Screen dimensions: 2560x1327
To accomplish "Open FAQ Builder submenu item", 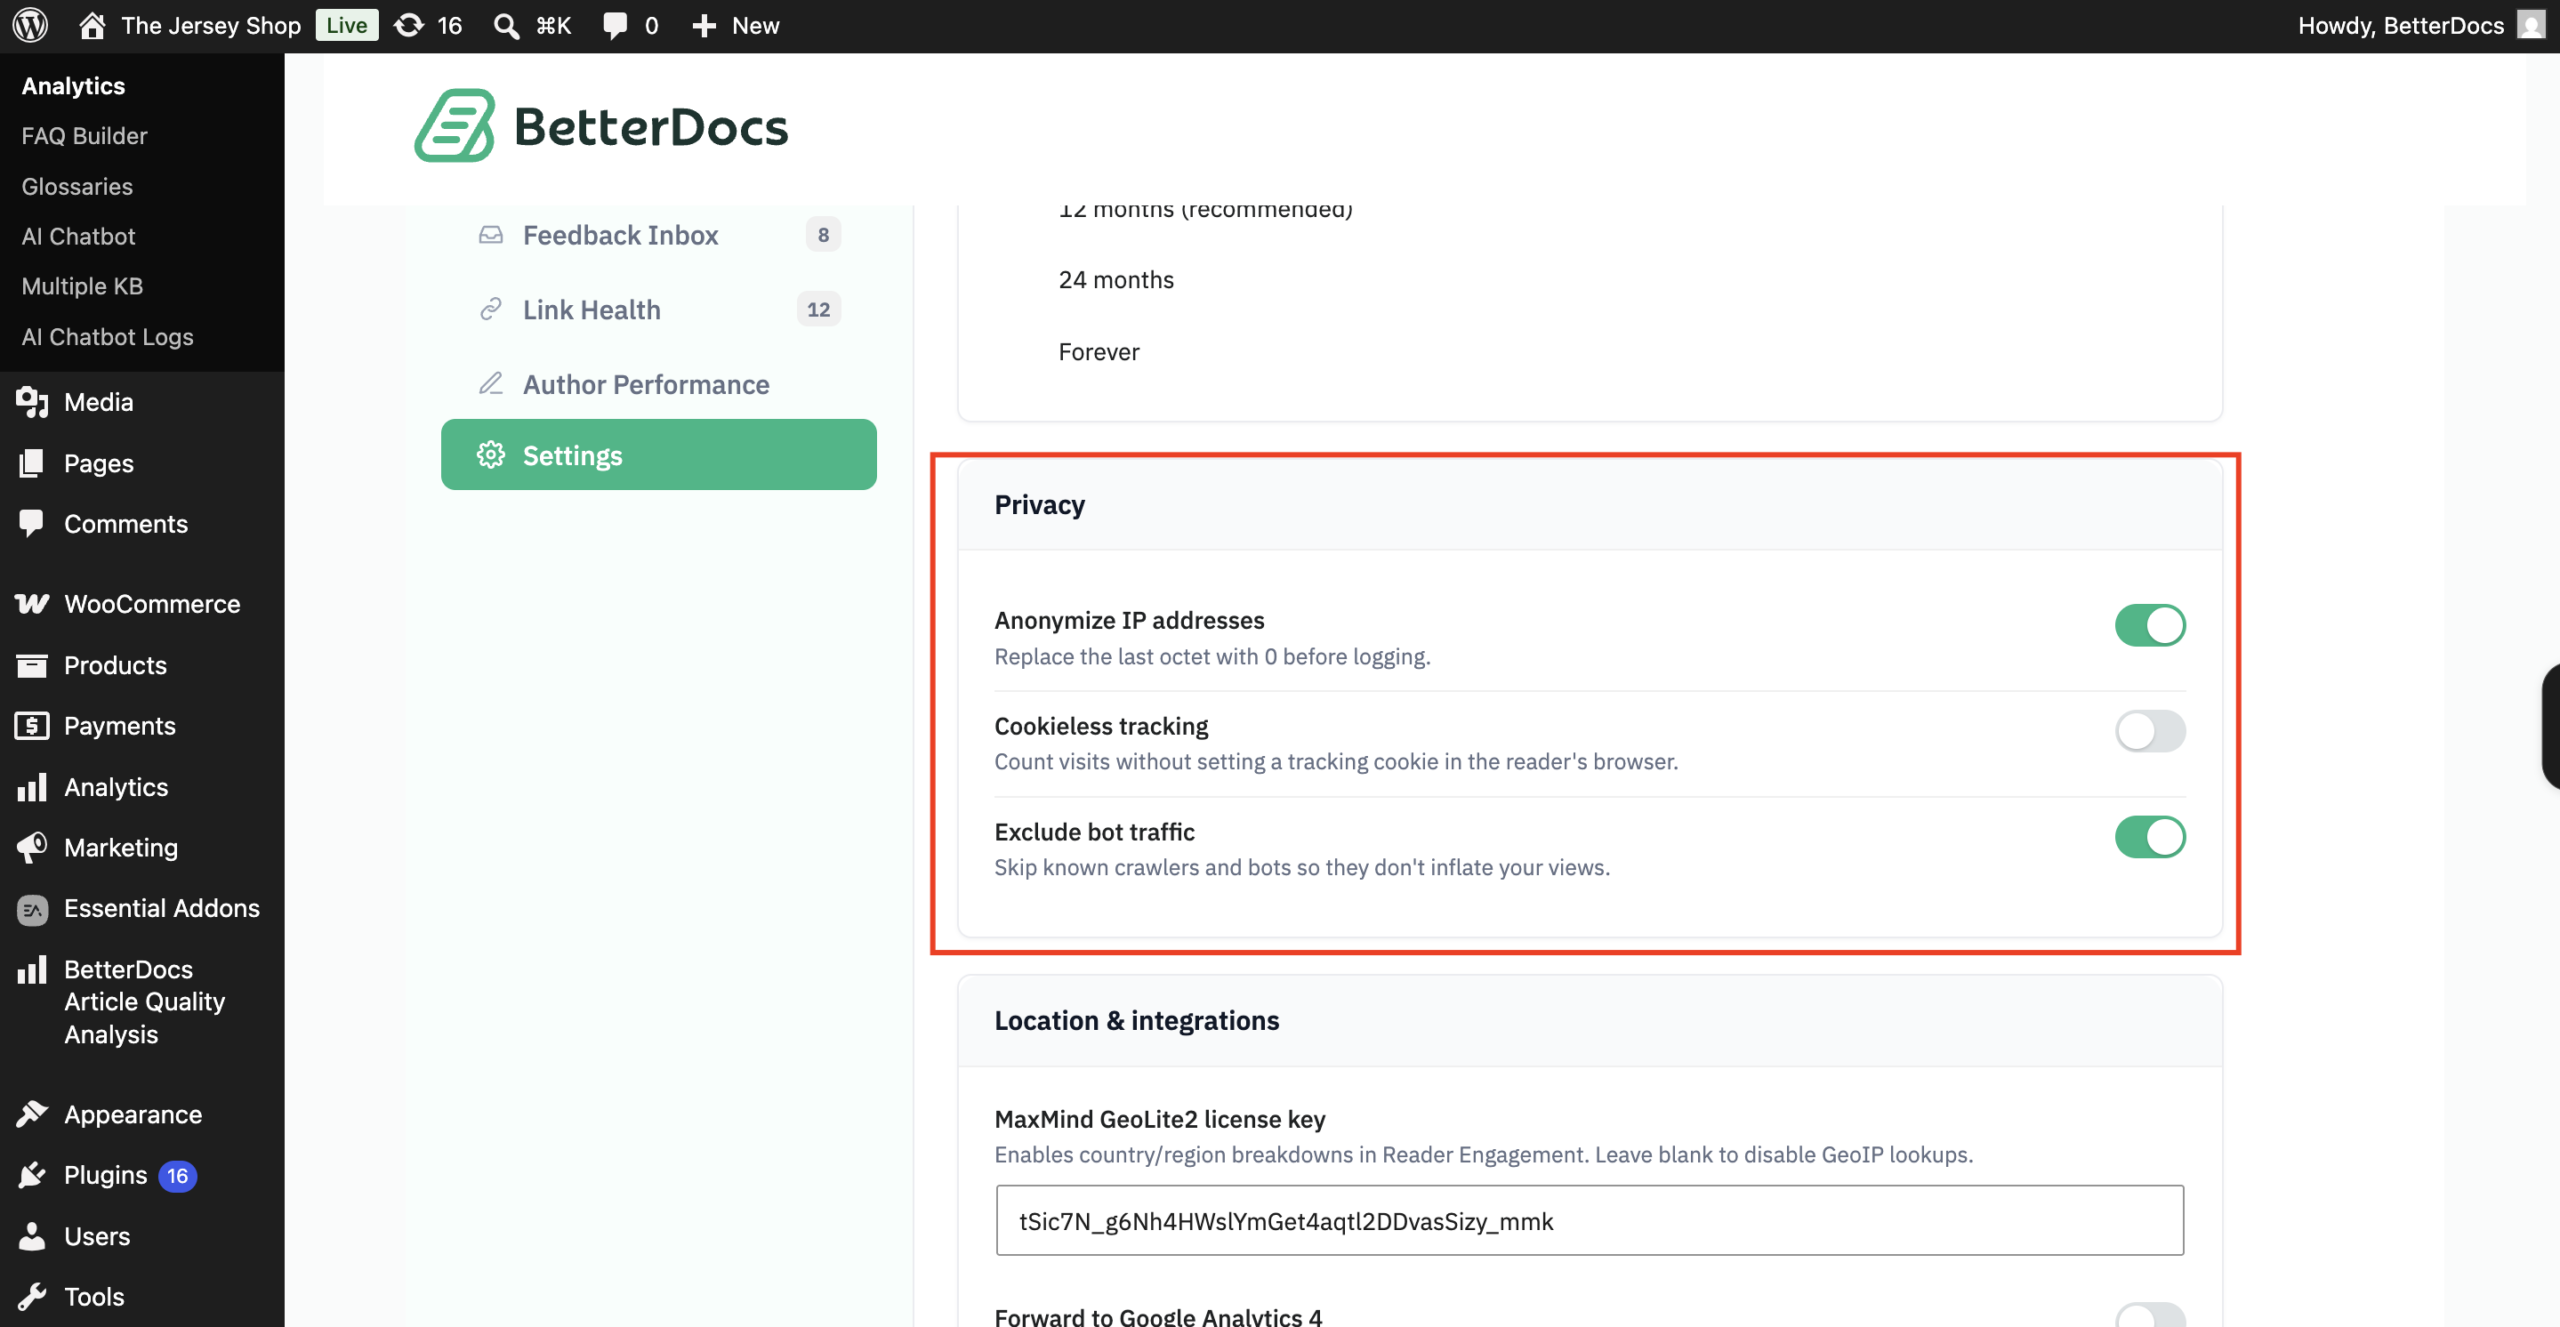I will pyautogui.click(x=84, y=136).
